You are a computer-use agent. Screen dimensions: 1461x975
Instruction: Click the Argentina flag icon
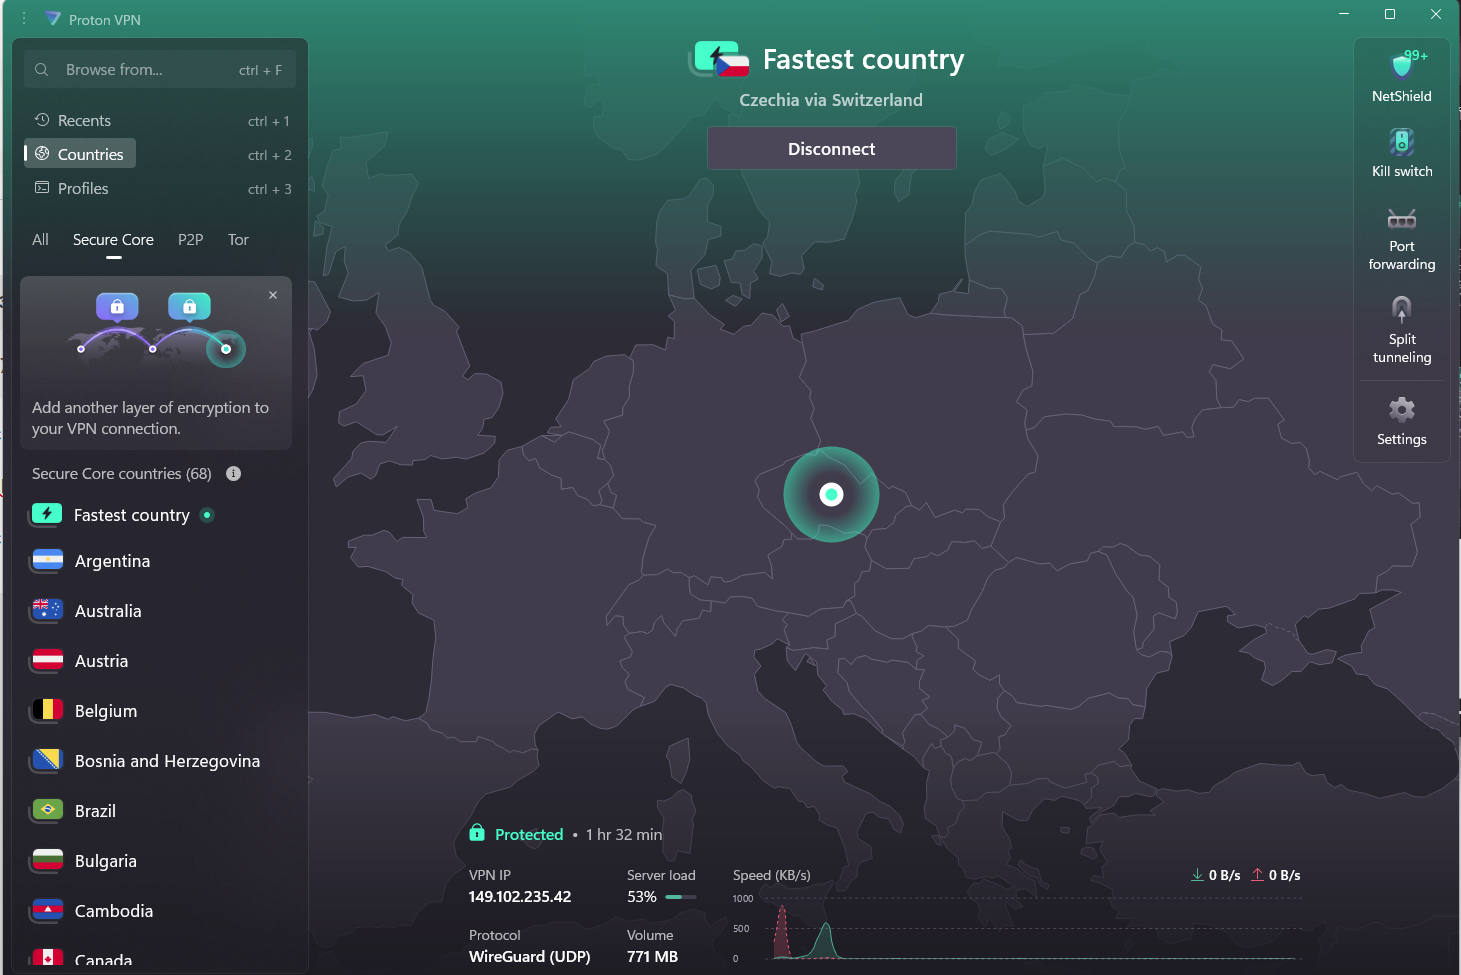(x=47, y=561)
